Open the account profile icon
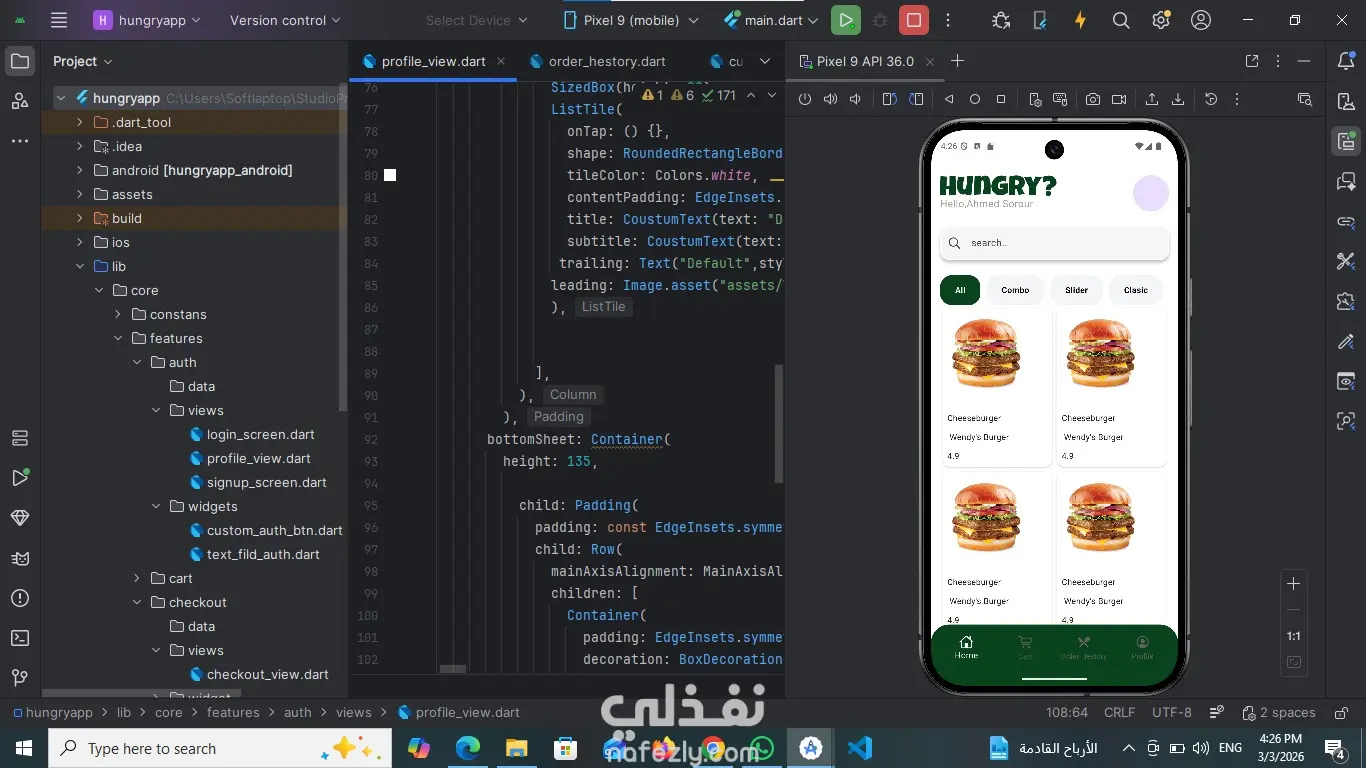1366x768 pixels. coord(1201,20)
